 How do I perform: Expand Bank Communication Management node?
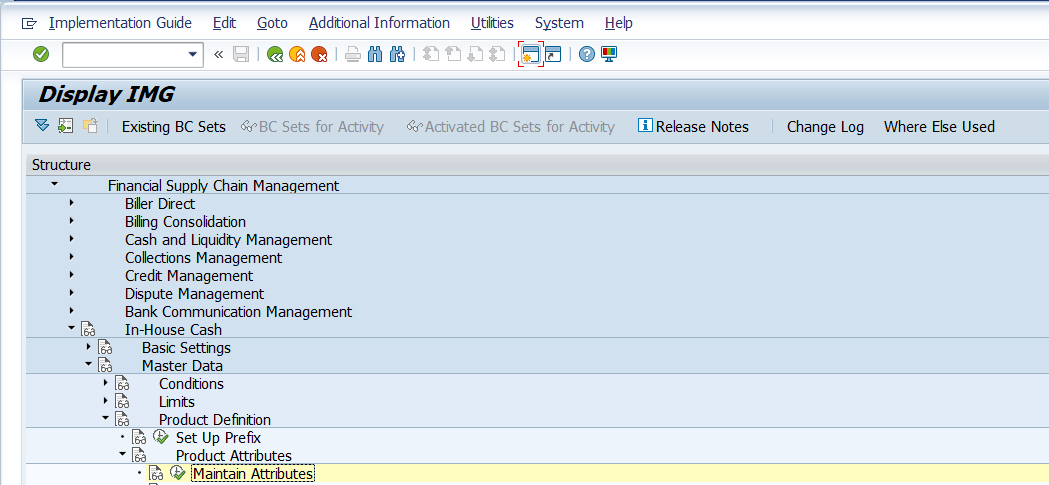tap(72, 310)
